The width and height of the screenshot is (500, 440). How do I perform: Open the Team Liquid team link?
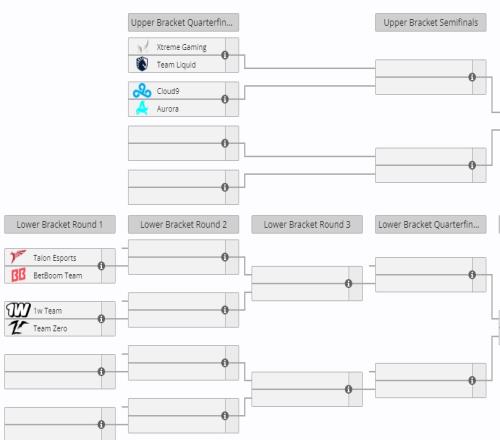176,65
